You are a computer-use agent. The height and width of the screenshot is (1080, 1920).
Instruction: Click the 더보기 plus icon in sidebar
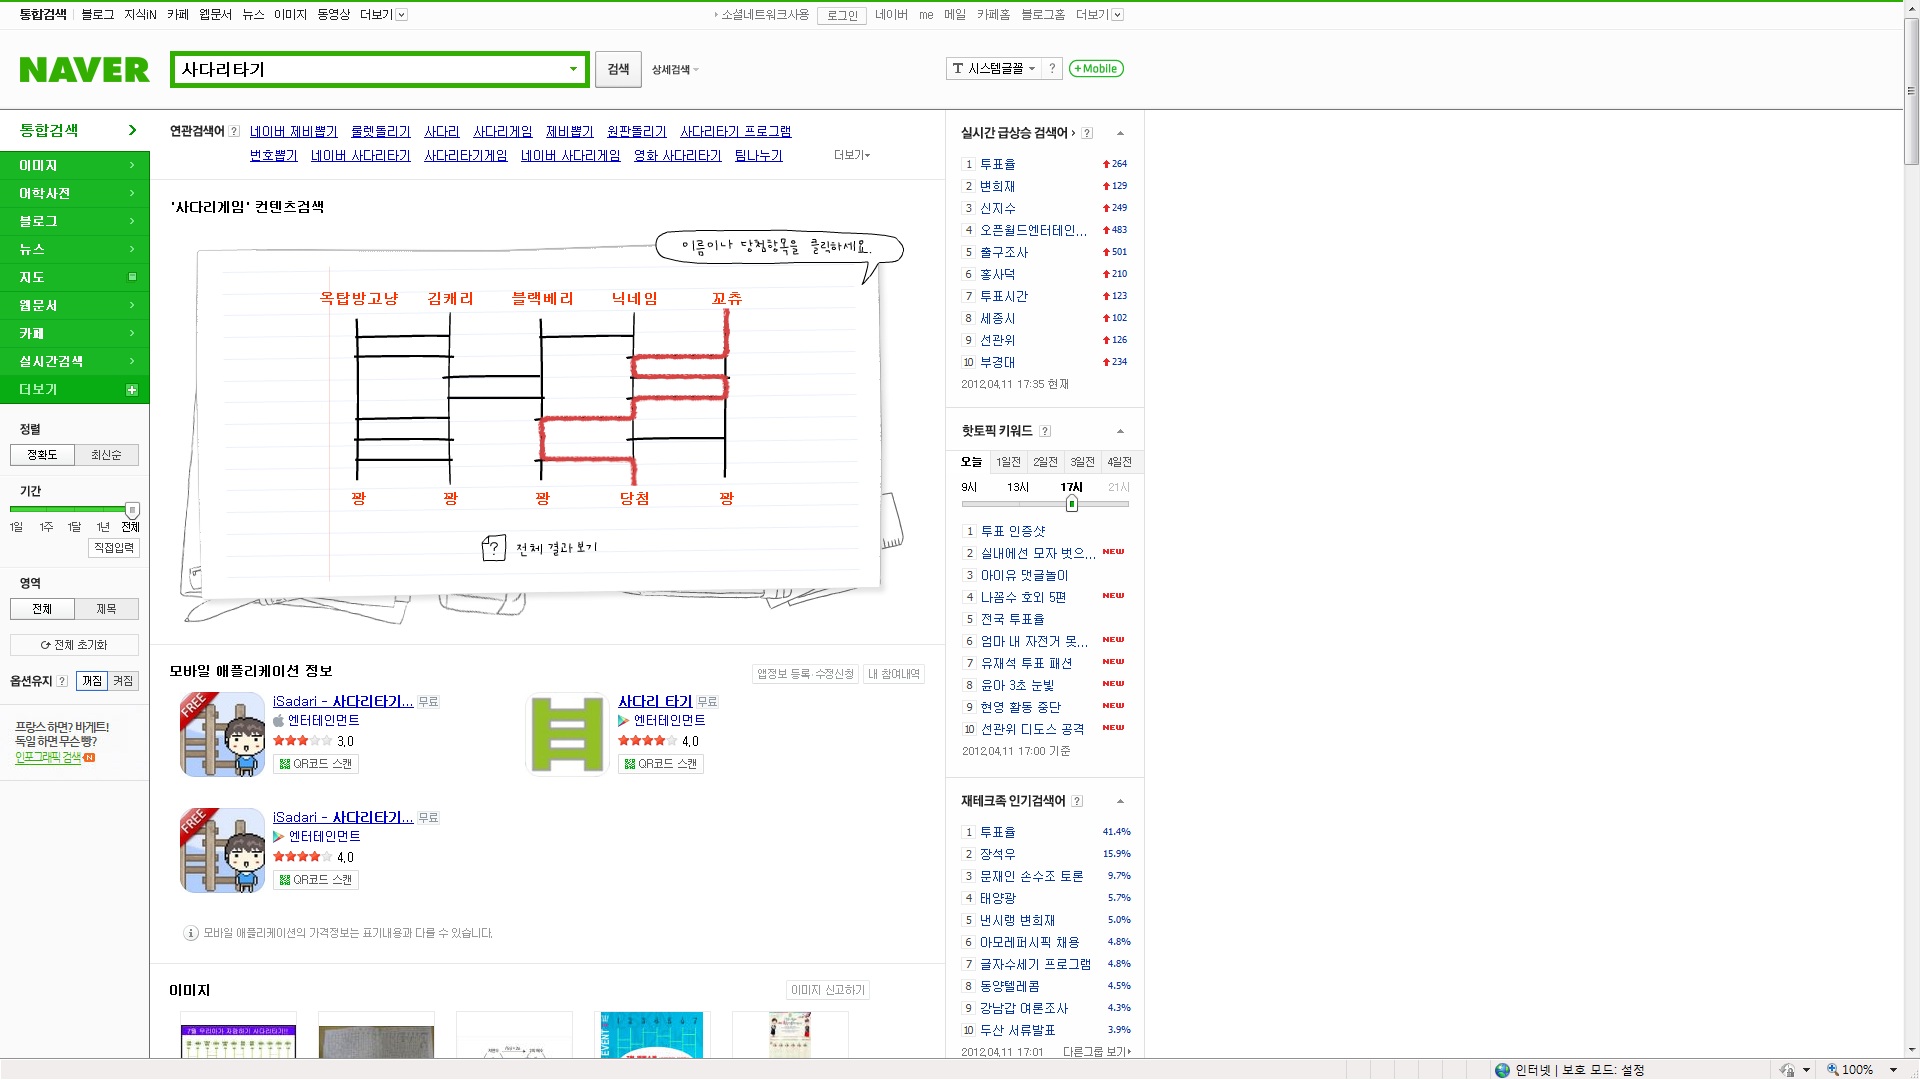pos(132,390)
